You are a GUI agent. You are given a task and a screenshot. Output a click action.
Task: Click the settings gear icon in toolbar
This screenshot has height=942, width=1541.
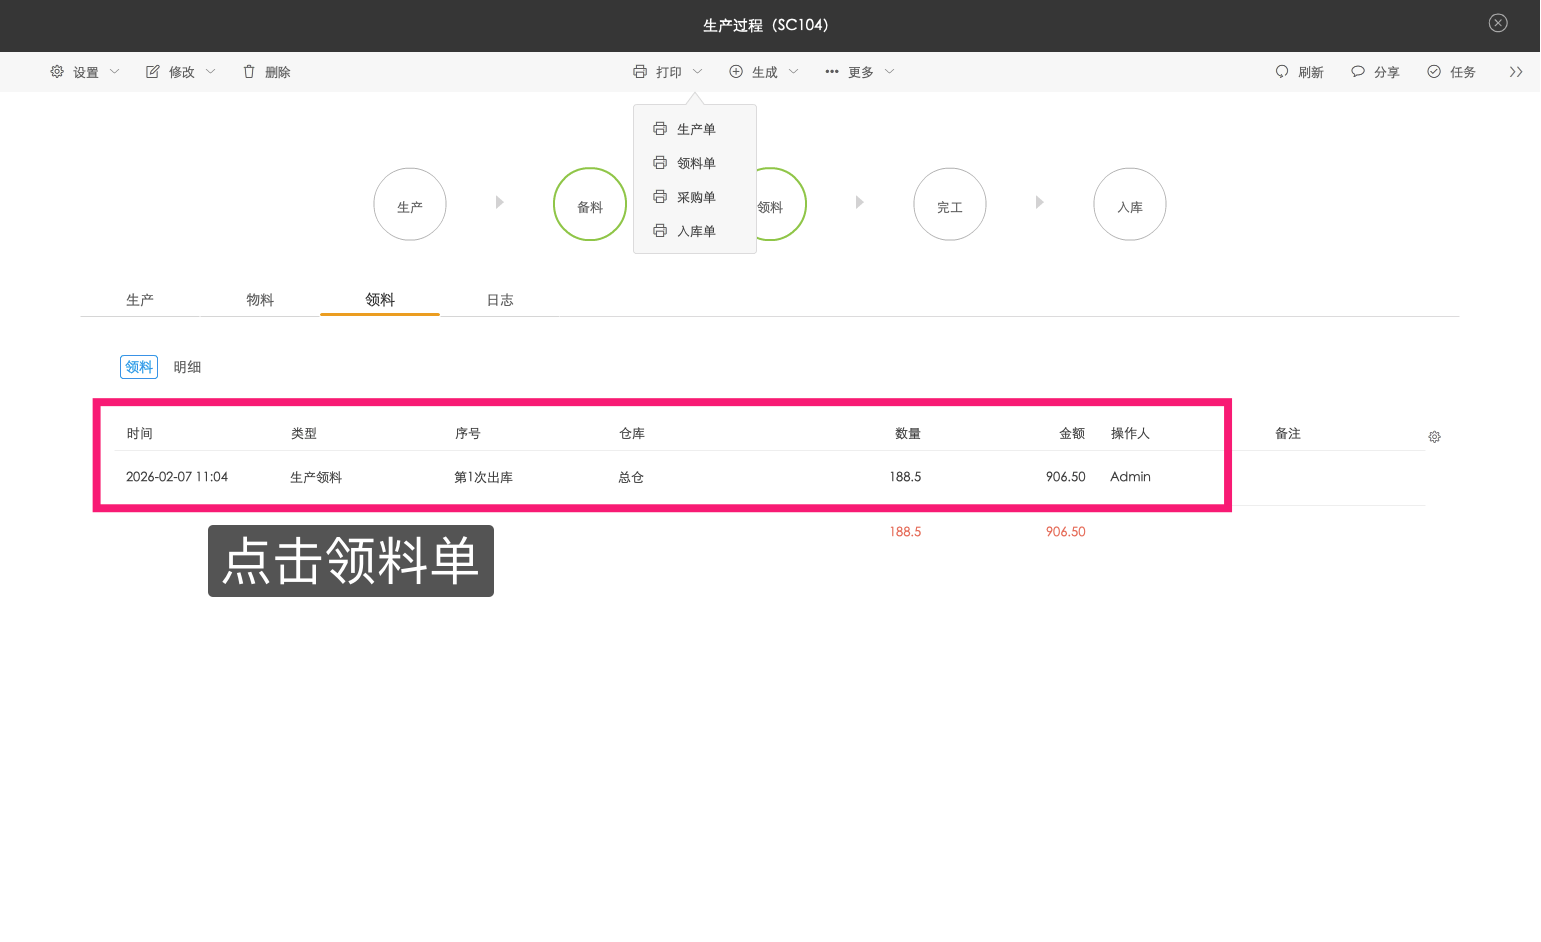coord(57,72)
